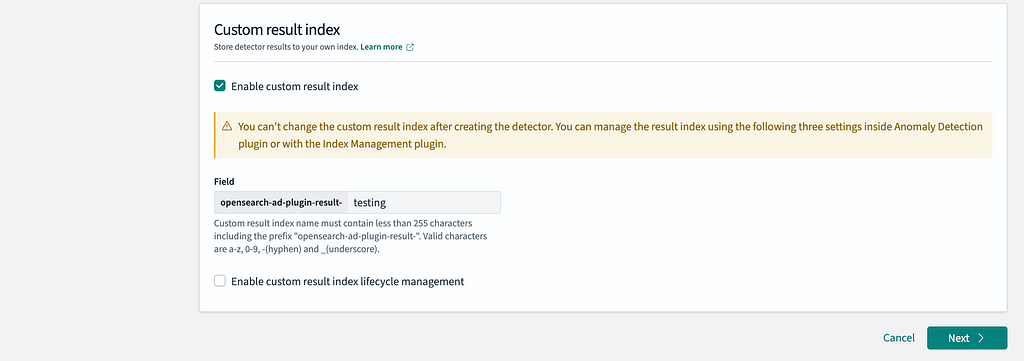Click the arrow chevron on Next button
The image size is (1024, 361).
coord(981,337)
